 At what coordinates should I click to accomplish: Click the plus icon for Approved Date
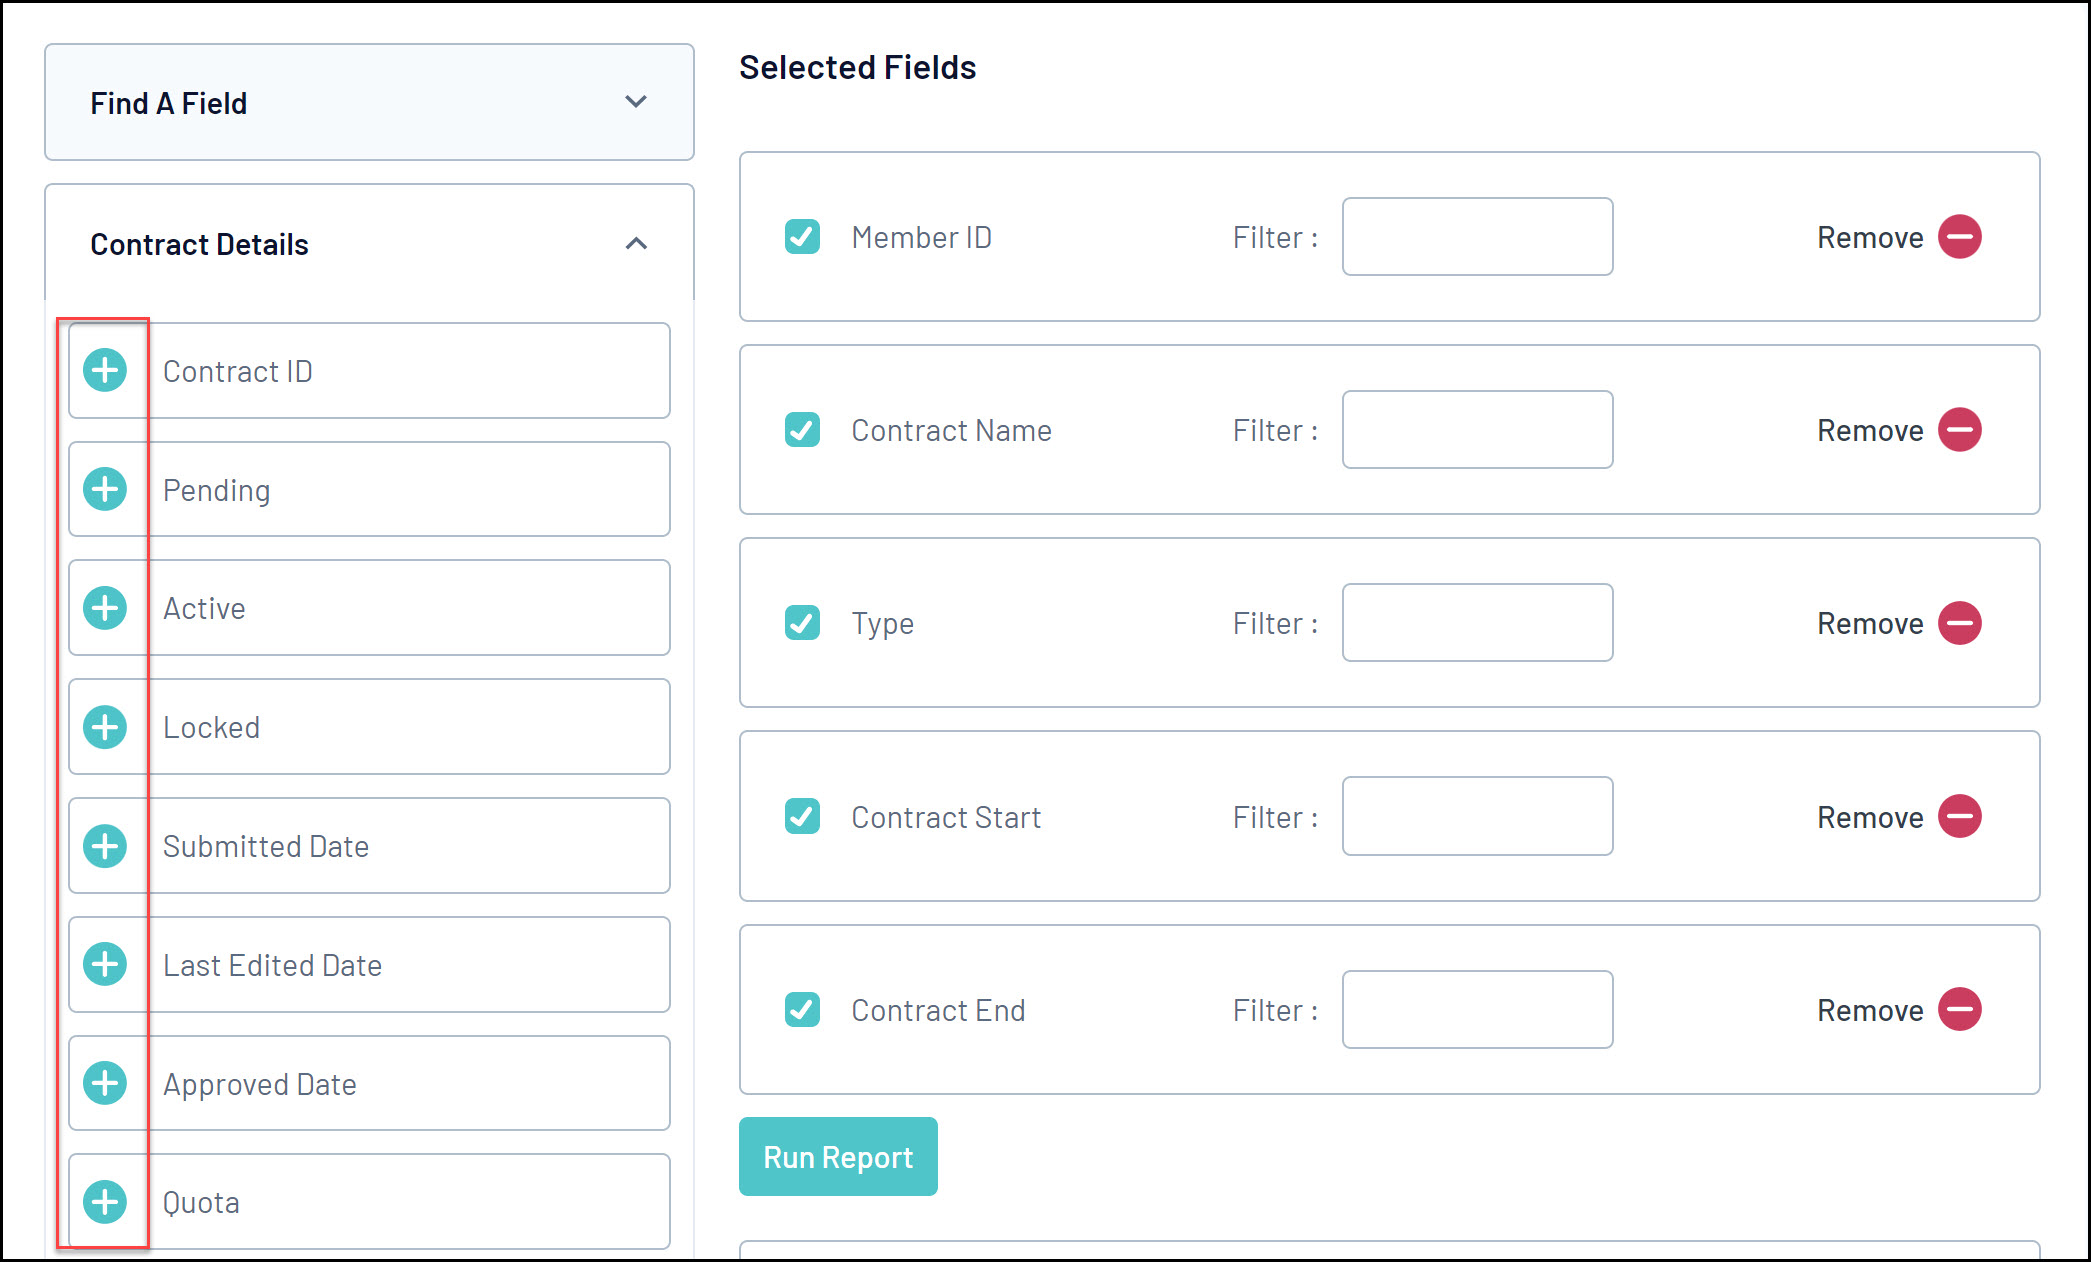[x=105, y=1083]
